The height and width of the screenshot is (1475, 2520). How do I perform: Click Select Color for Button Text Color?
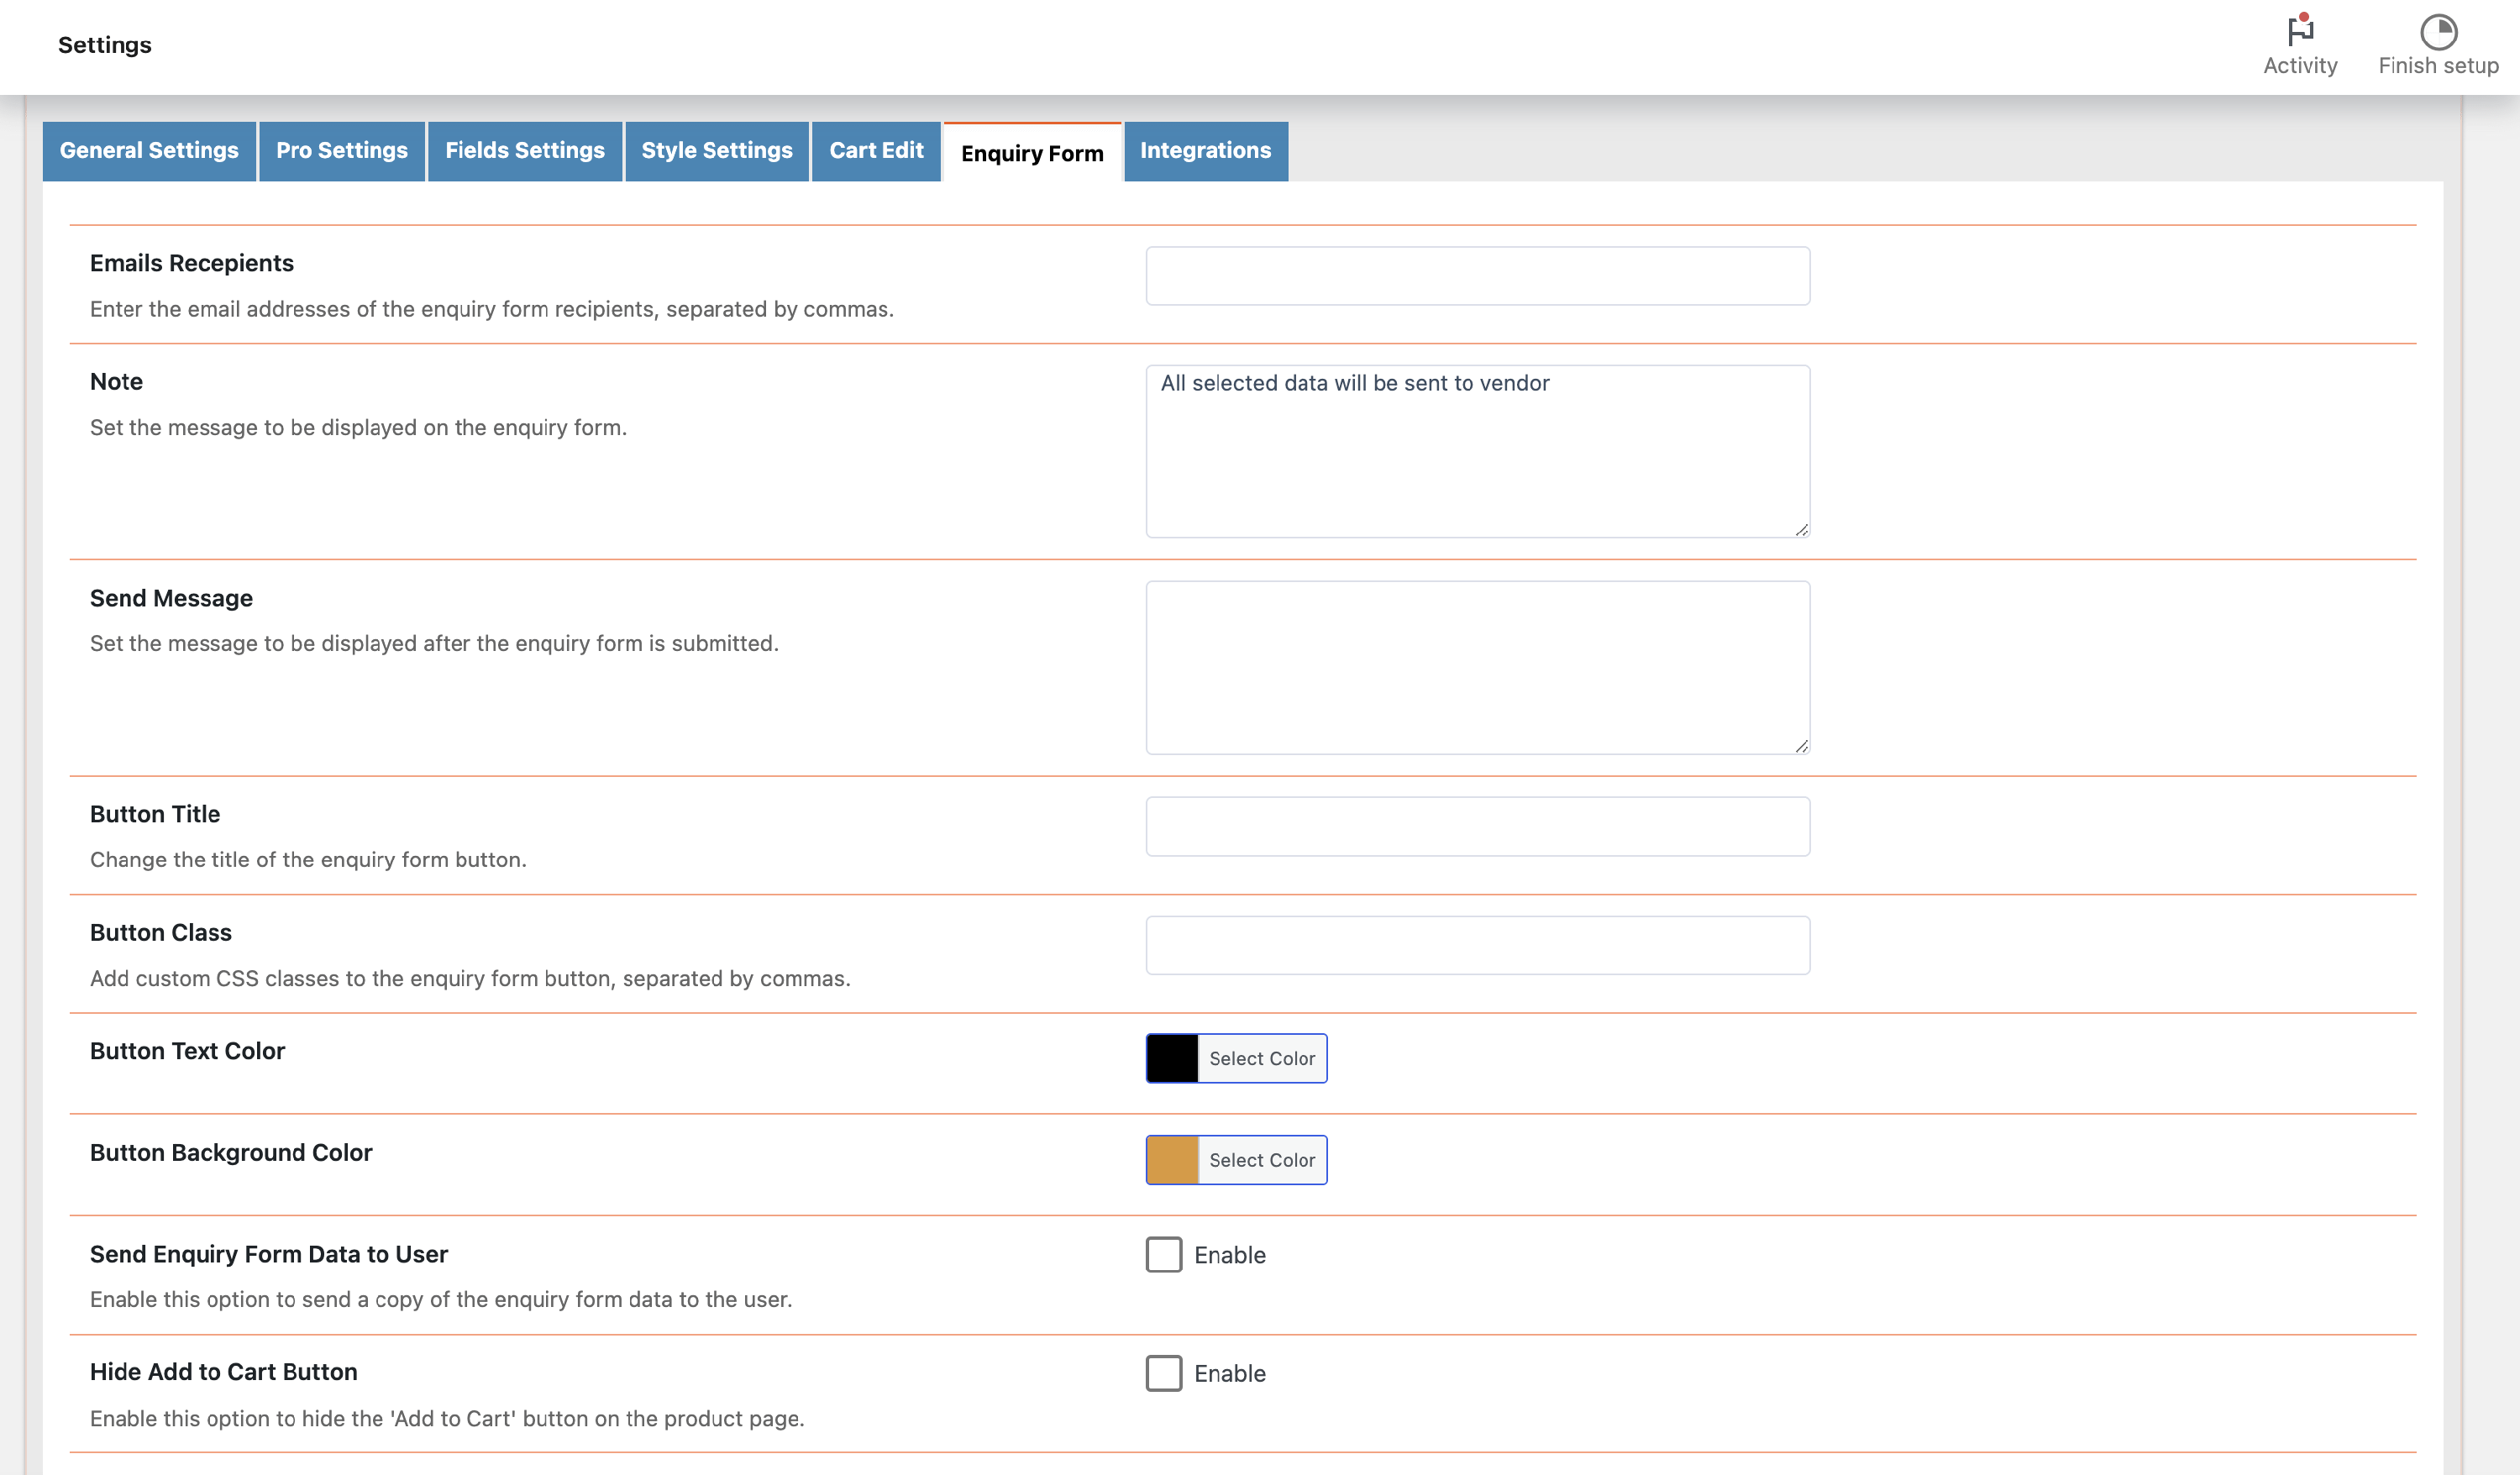click(1261, 1058)
